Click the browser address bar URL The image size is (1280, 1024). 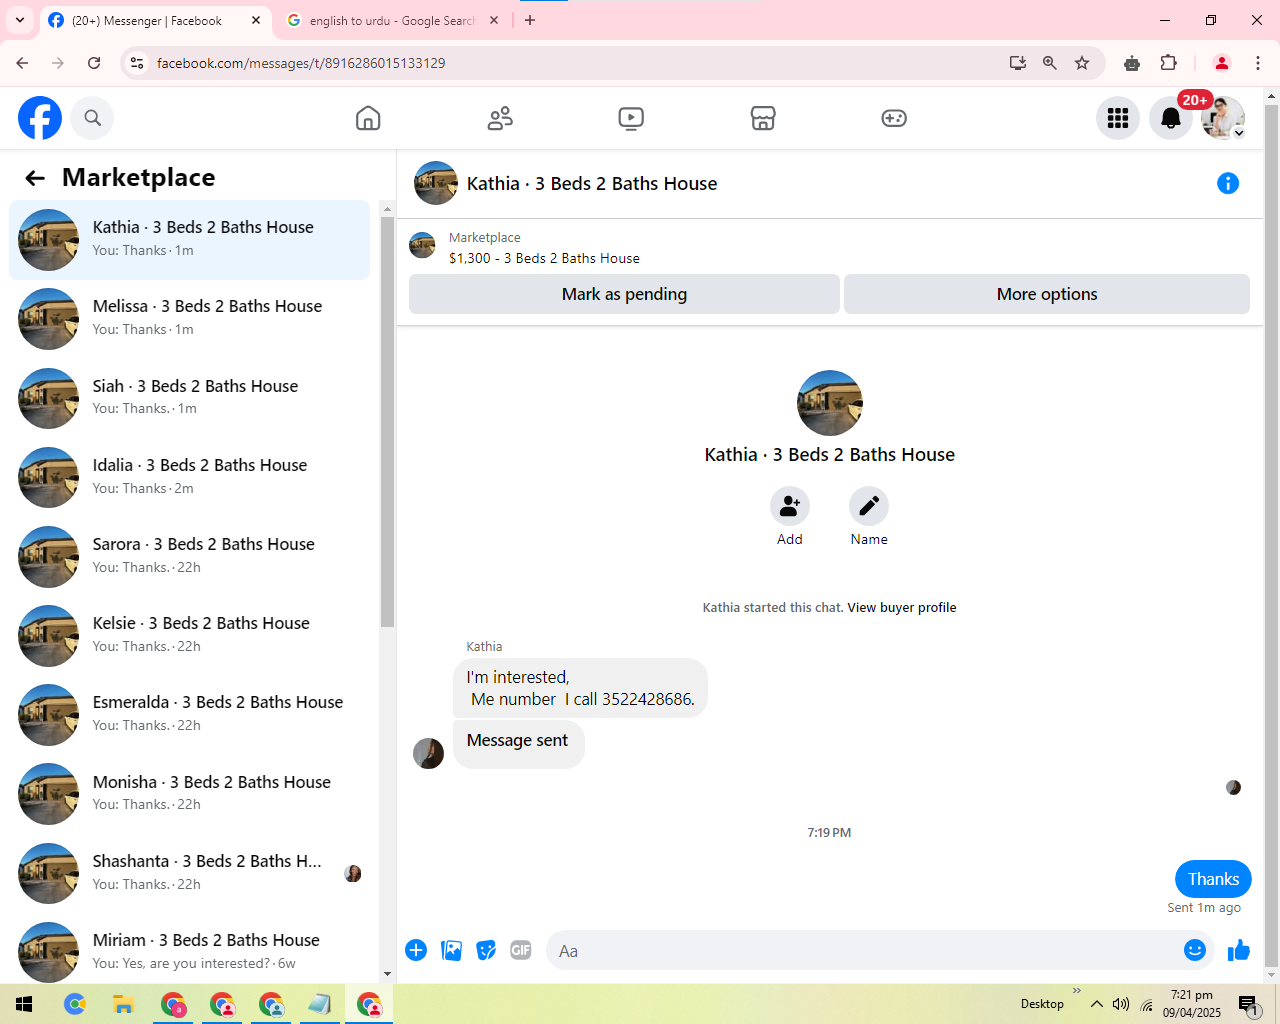pos(301,63)
